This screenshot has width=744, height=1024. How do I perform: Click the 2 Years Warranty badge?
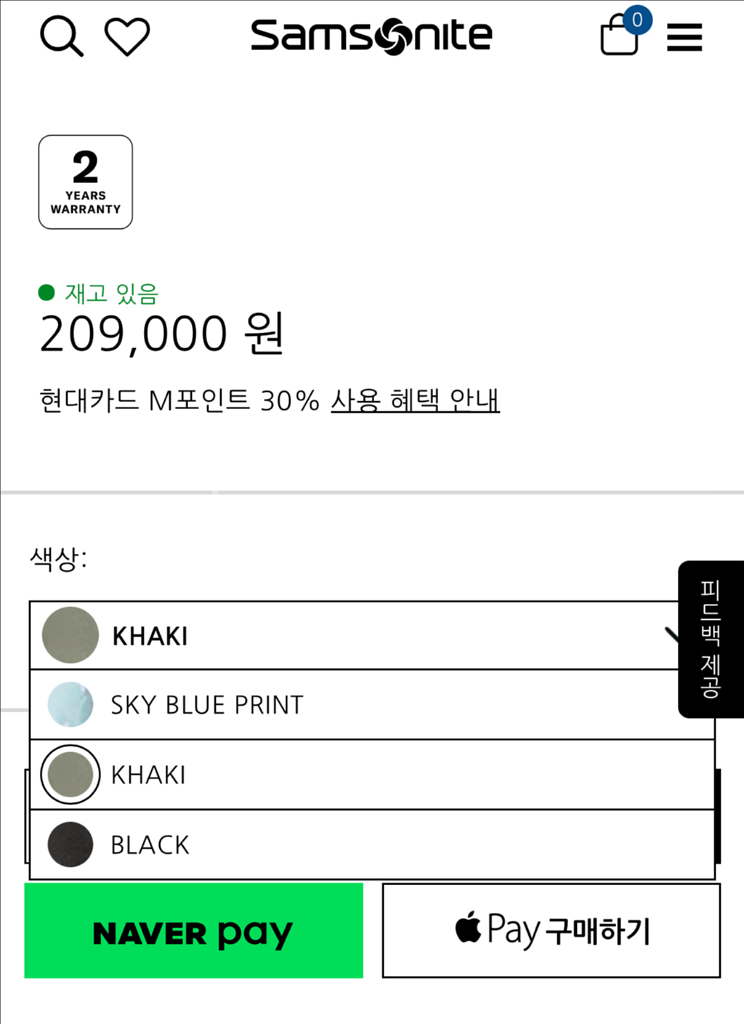pyautogui.click(x=85, y=182)
